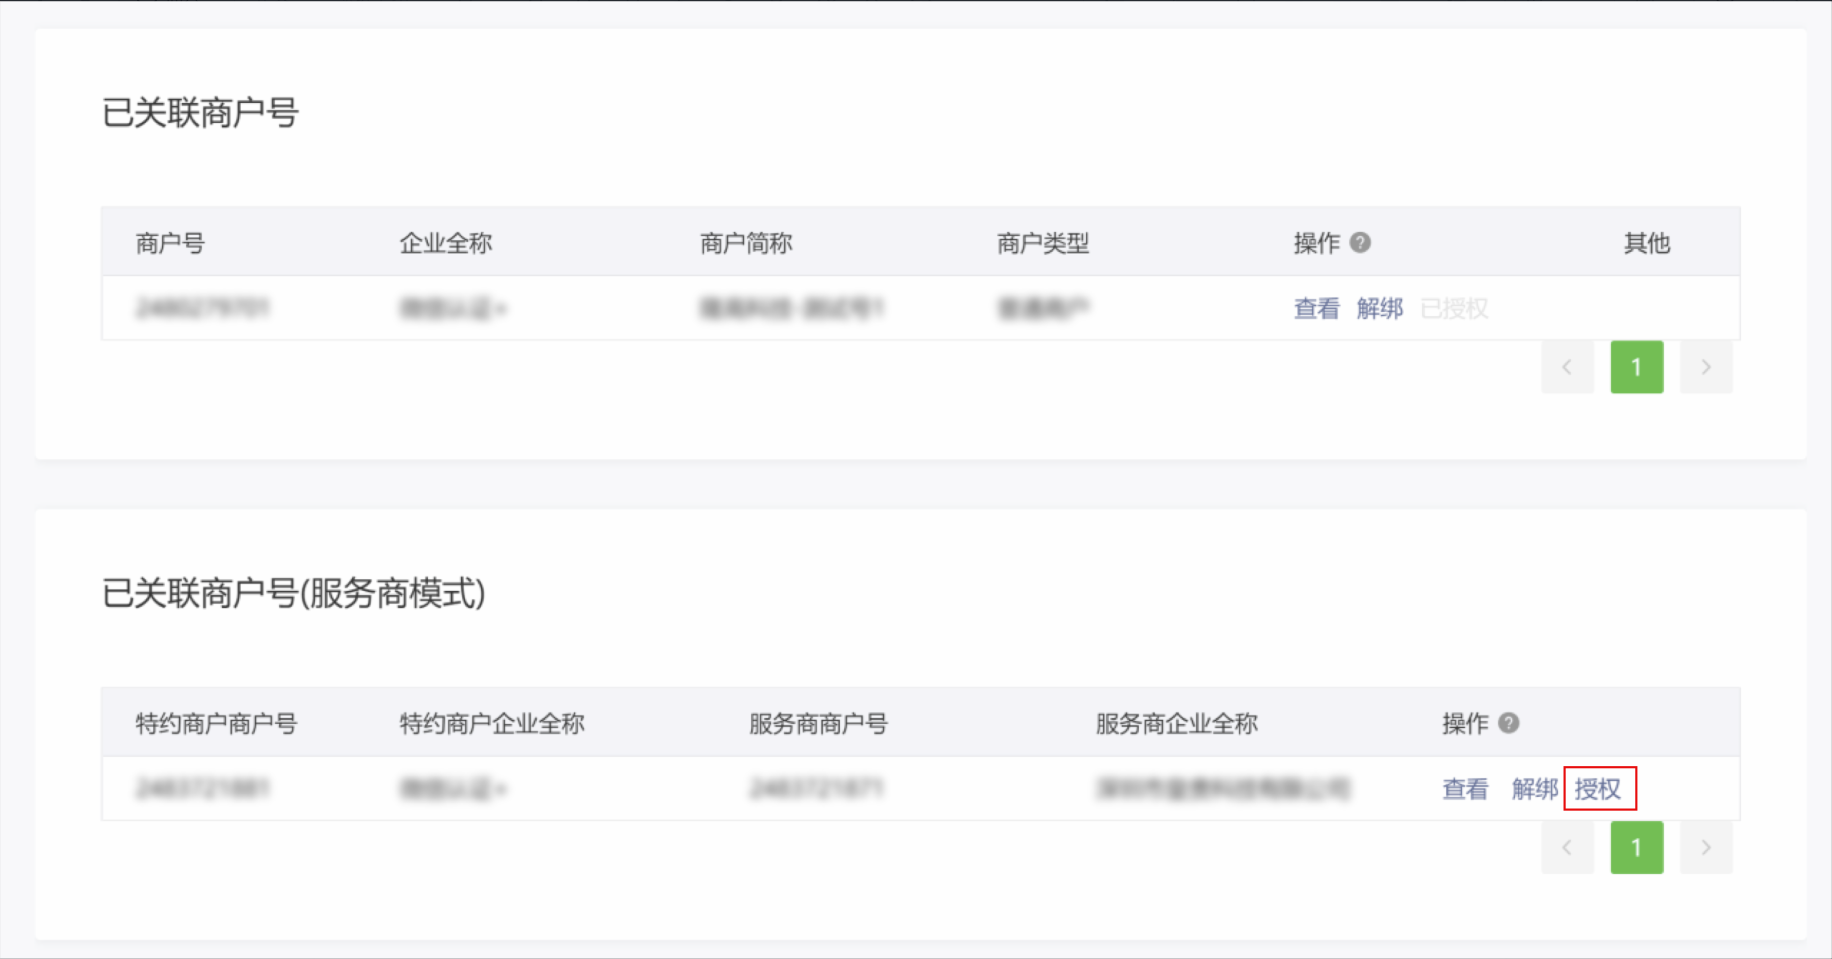This screenshot has height=959, width=1832.
Task: Select page 1 in the service provider table's pagination
Action: point(1637,847)
